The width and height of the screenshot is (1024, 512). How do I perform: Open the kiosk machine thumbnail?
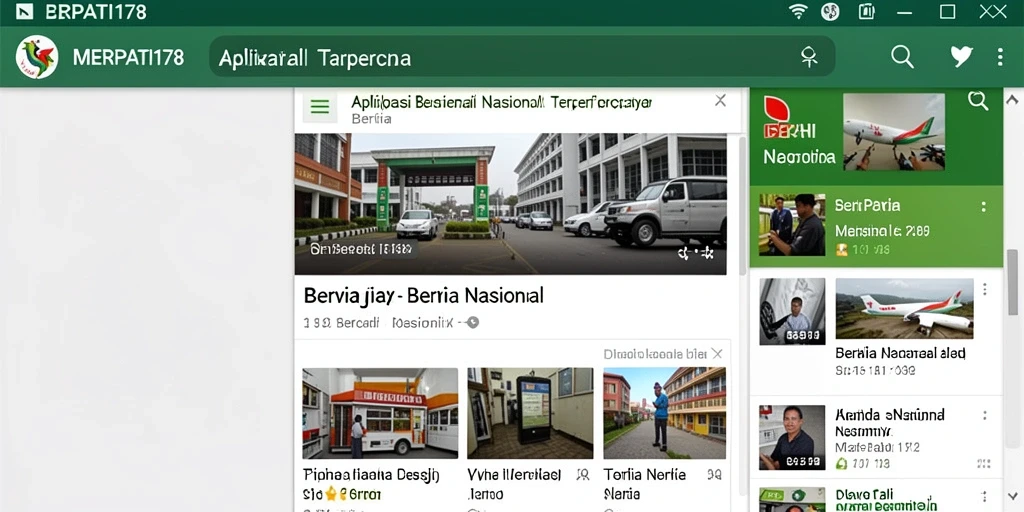[530, 413]
